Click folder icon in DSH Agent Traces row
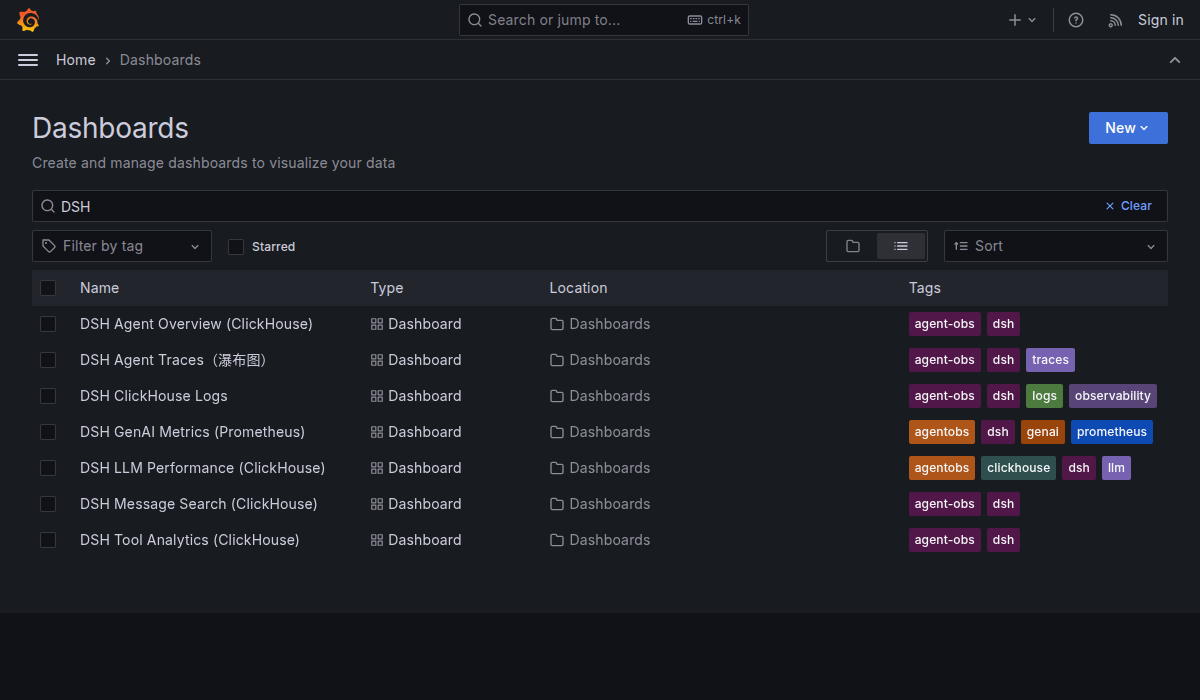 click(x=557, y=360)
